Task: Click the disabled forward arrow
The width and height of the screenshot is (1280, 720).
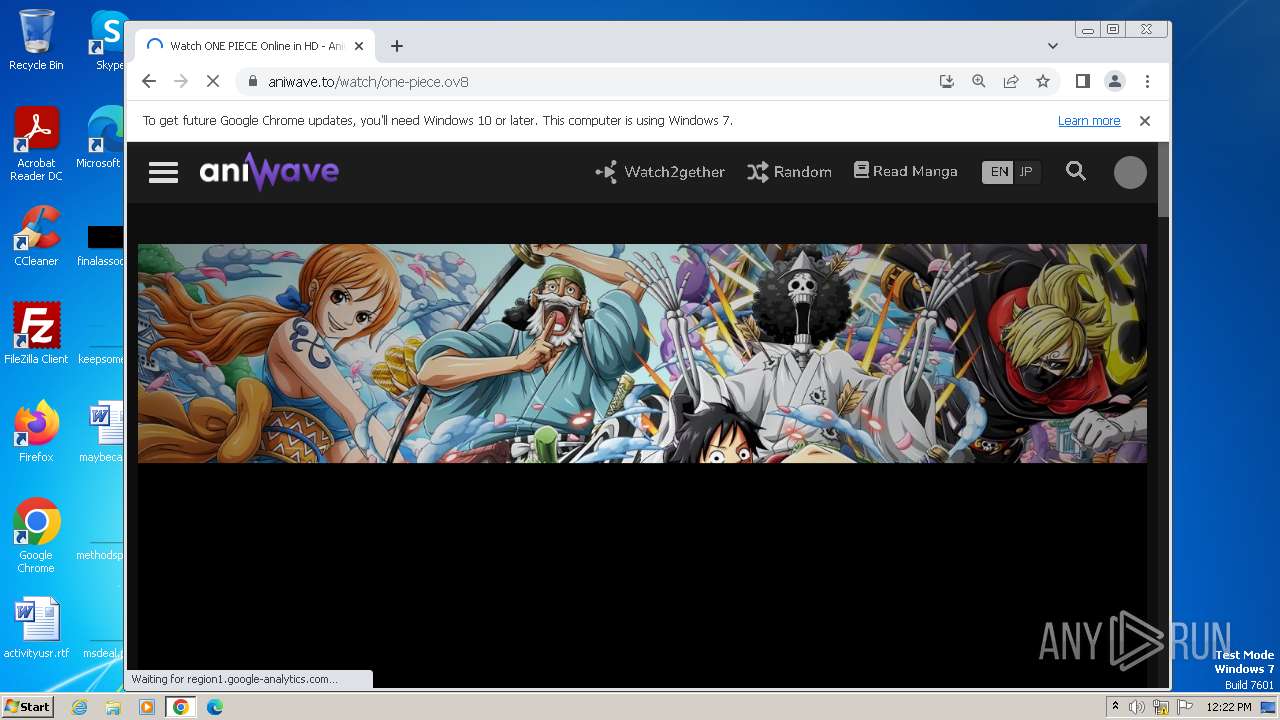Action: click(181, 81)
